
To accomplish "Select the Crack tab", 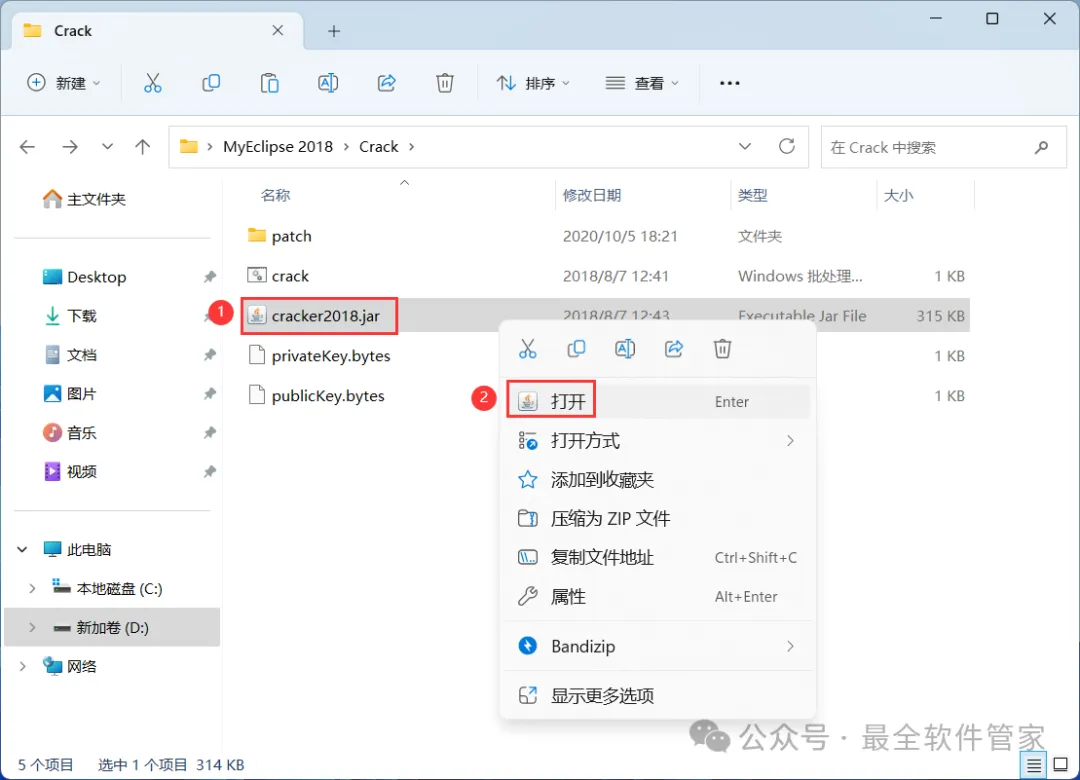I will coord(157,31).
